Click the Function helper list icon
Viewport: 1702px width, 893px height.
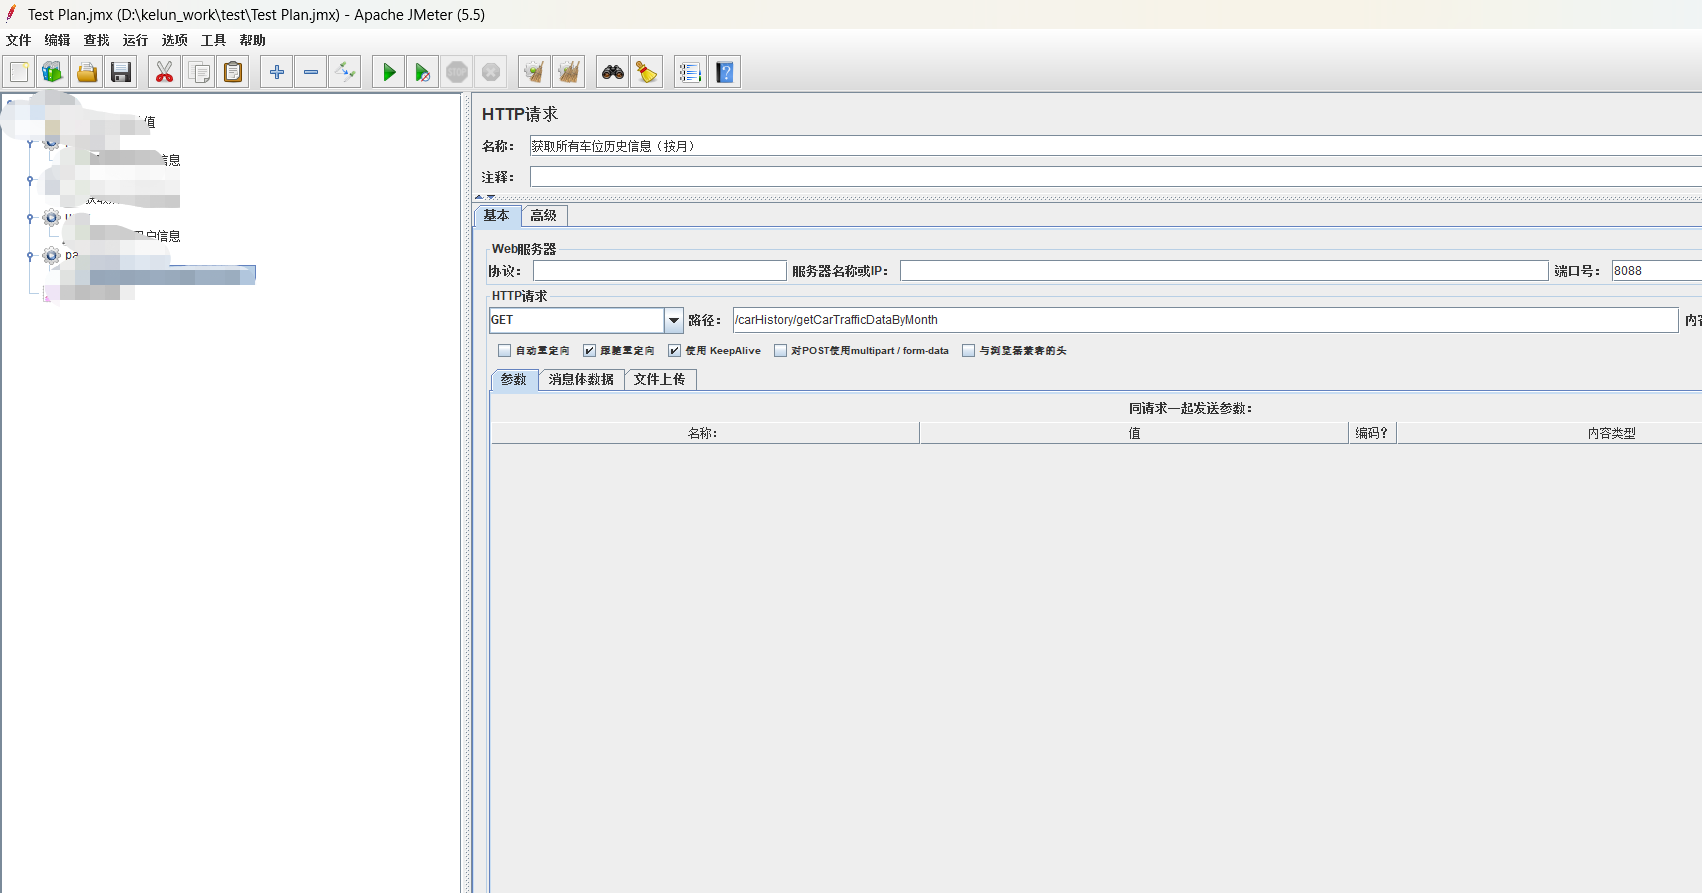(x=690, y=72)
